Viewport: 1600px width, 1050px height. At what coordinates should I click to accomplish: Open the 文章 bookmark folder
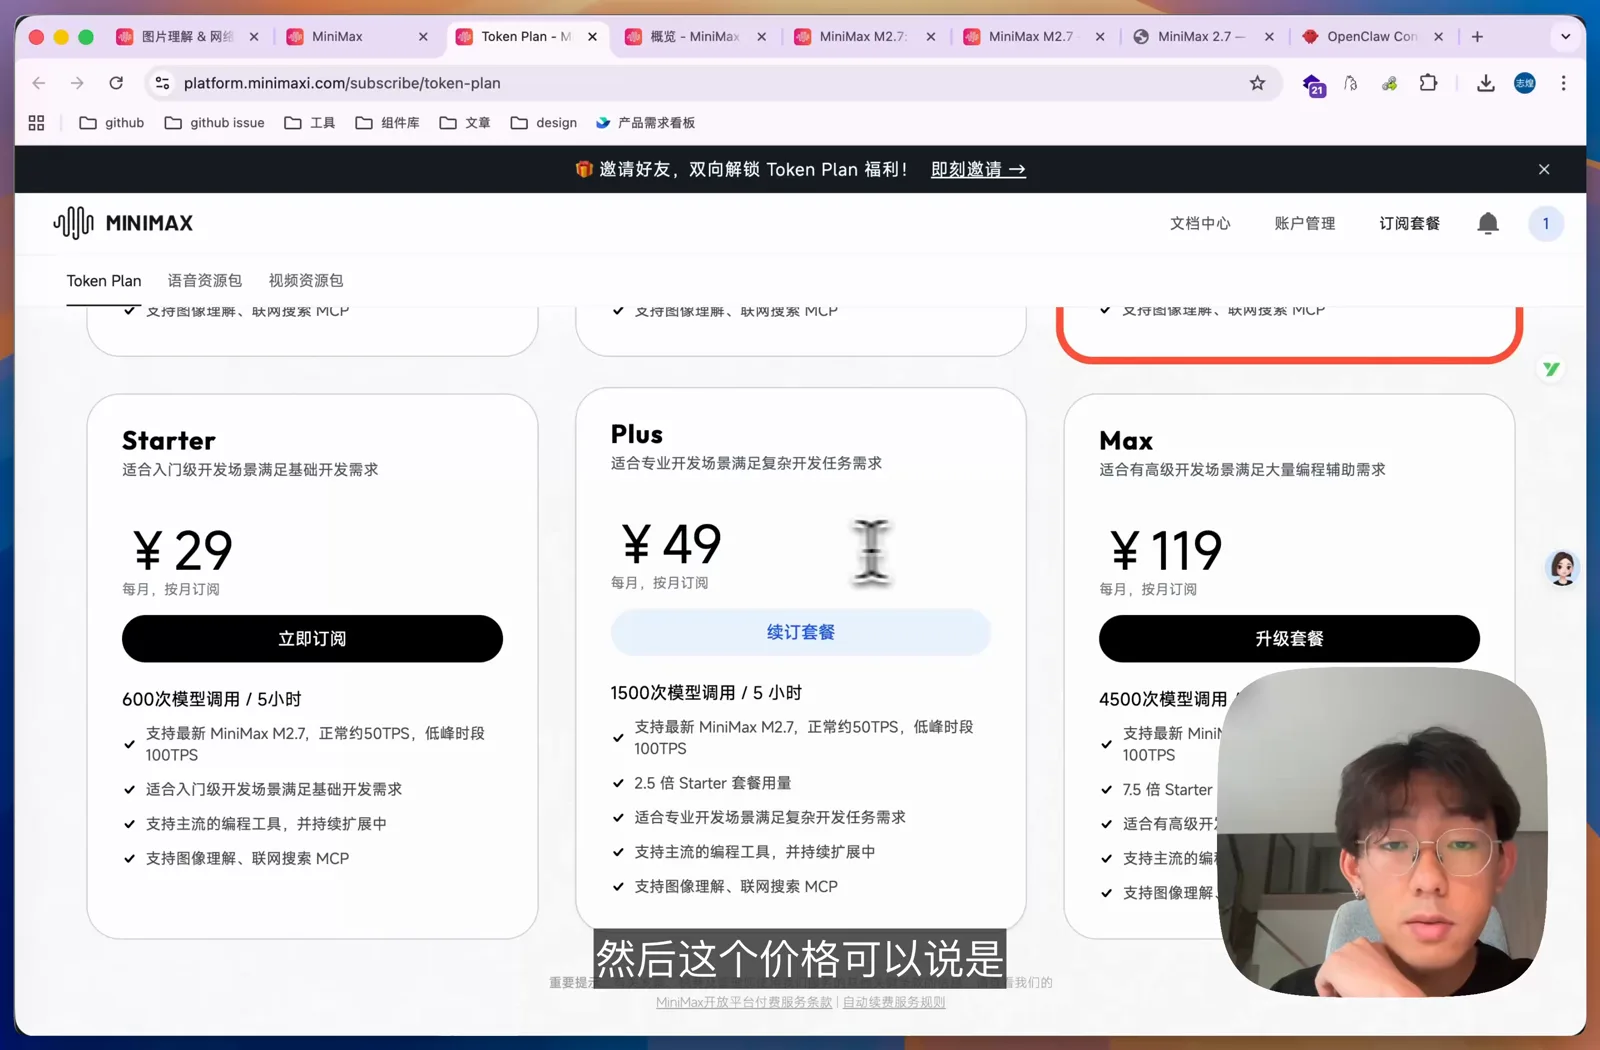tap(465, 123)
